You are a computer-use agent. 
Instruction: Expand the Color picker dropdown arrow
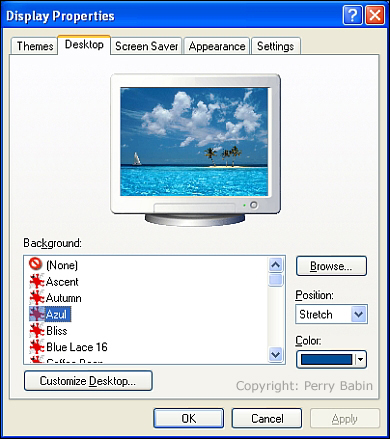[x=360, y=359]
